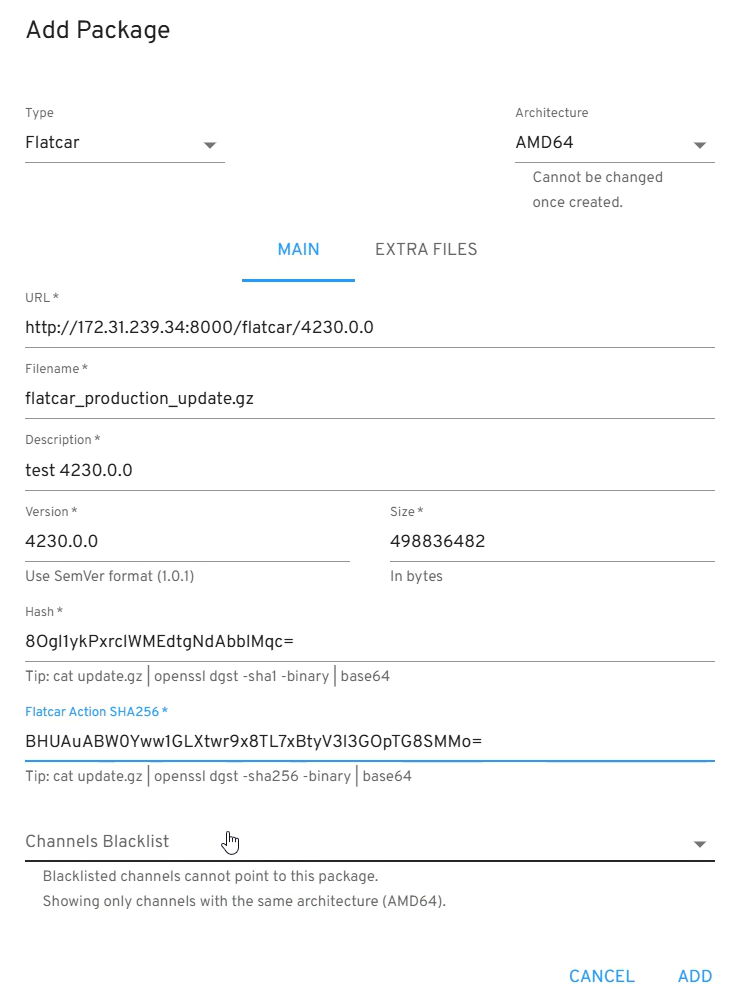Click the Version input field
The width and height of the screenshot is (738, 1000).
point(186,541)
